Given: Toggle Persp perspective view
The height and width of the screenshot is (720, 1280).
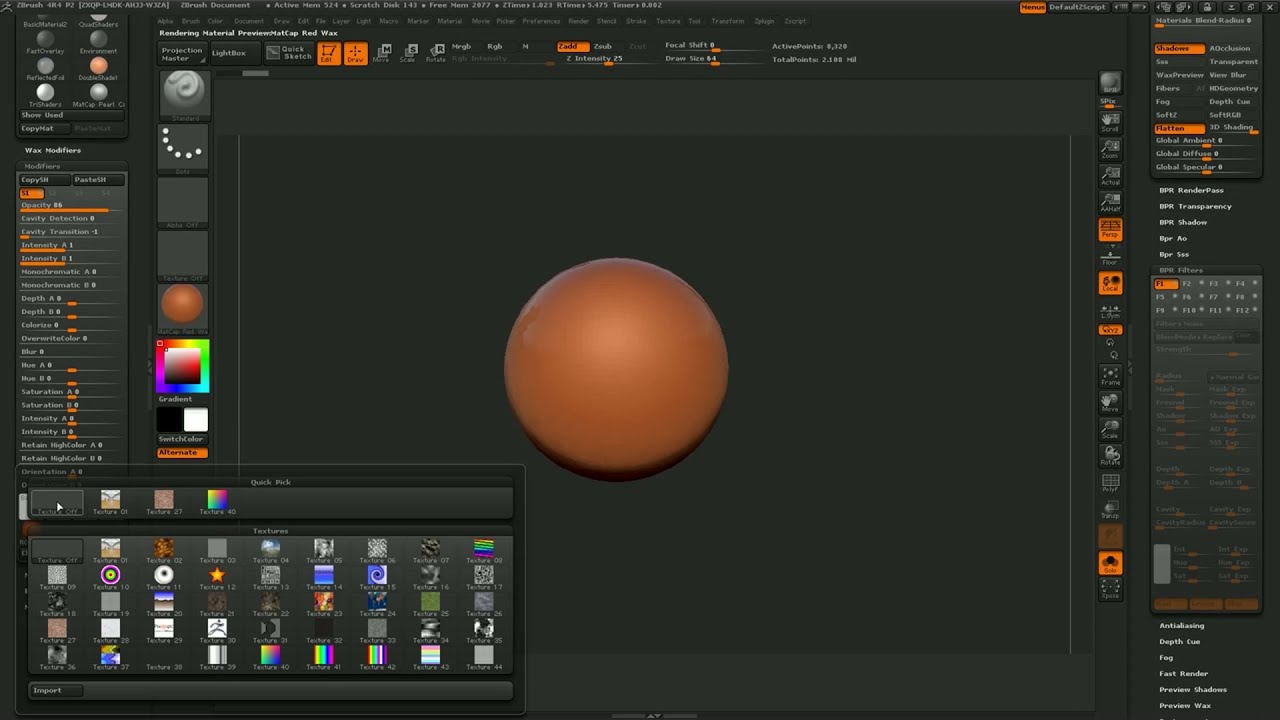Looking at the screenshot, I should [1110, 229].
